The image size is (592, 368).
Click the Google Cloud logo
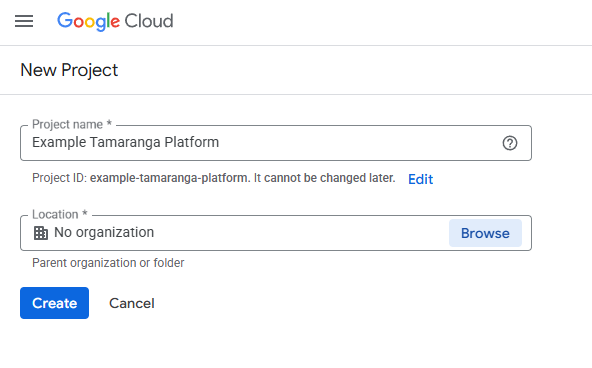coord(115,21)
